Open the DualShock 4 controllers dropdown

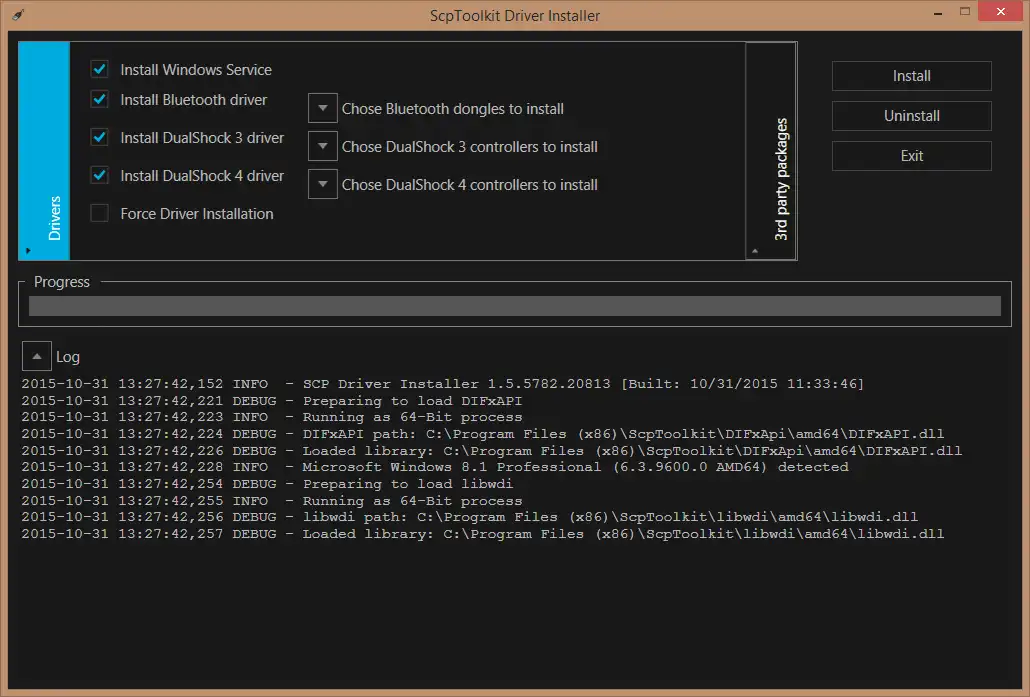(x=322, y=184)
